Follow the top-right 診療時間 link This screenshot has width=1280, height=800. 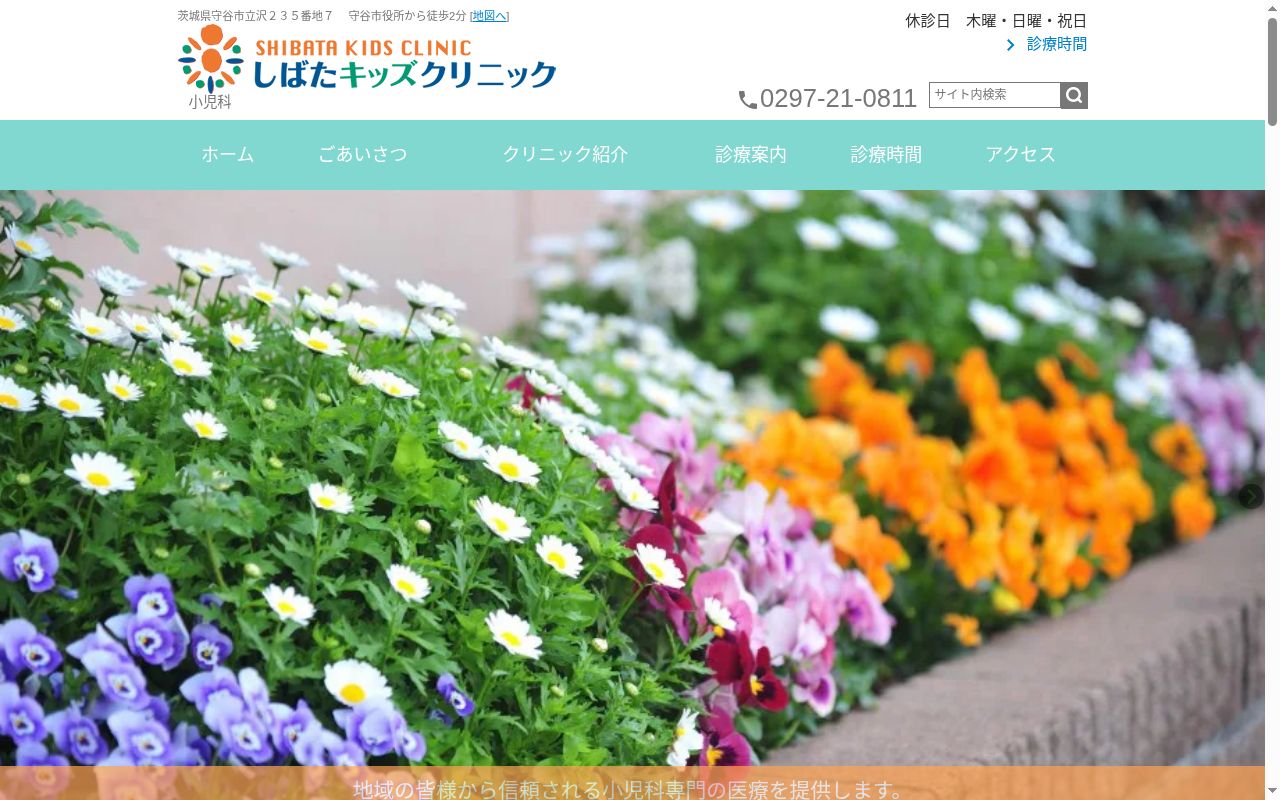point(1057,44)
